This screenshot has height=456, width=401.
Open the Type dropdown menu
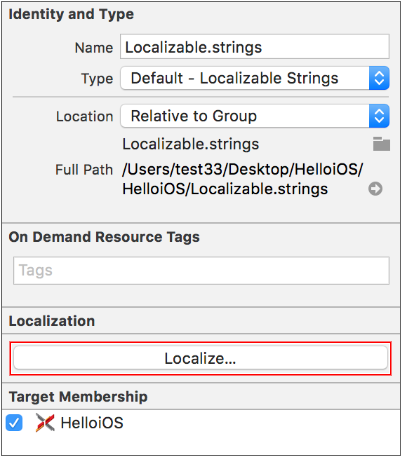(x=255, y=78)
